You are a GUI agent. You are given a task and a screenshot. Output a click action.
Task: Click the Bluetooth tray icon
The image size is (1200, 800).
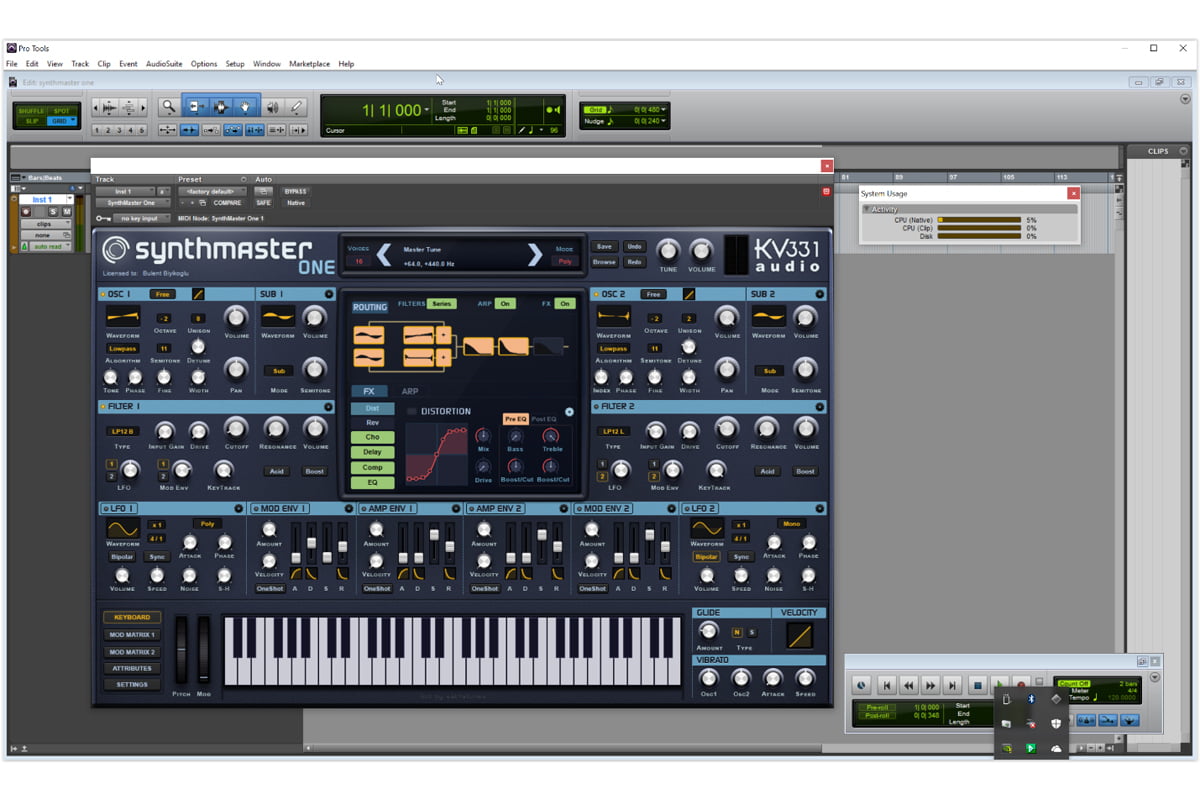point(1031,699)
